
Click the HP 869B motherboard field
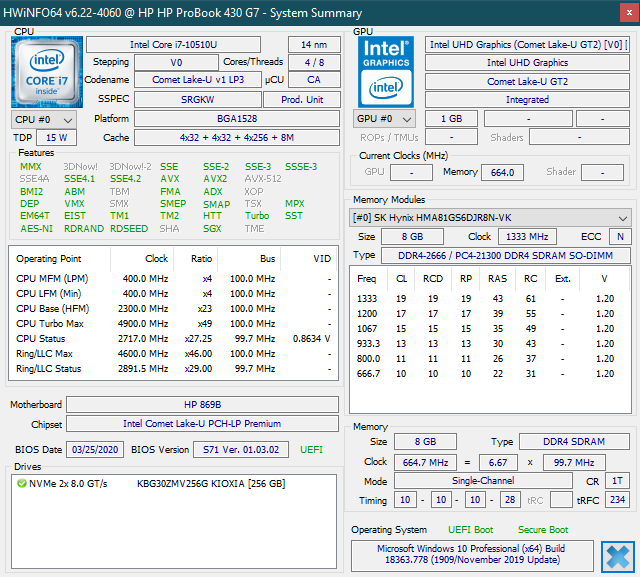pyautogui.click(x=203, y=405)
